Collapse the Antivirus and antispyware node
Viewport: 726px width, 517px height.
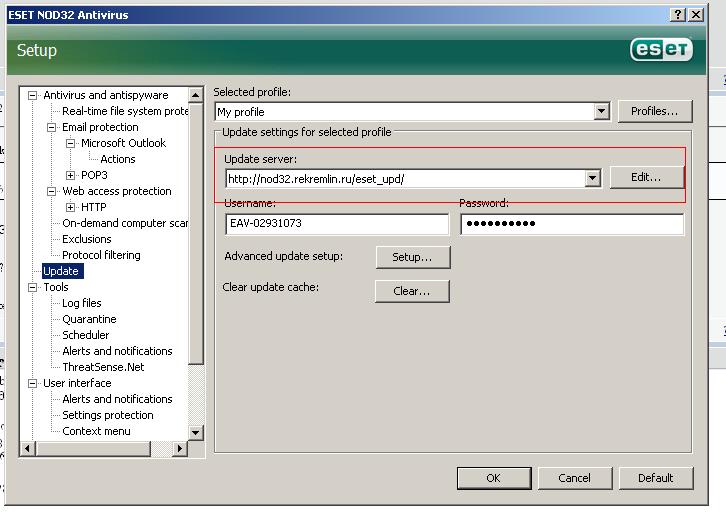[32, 95]
